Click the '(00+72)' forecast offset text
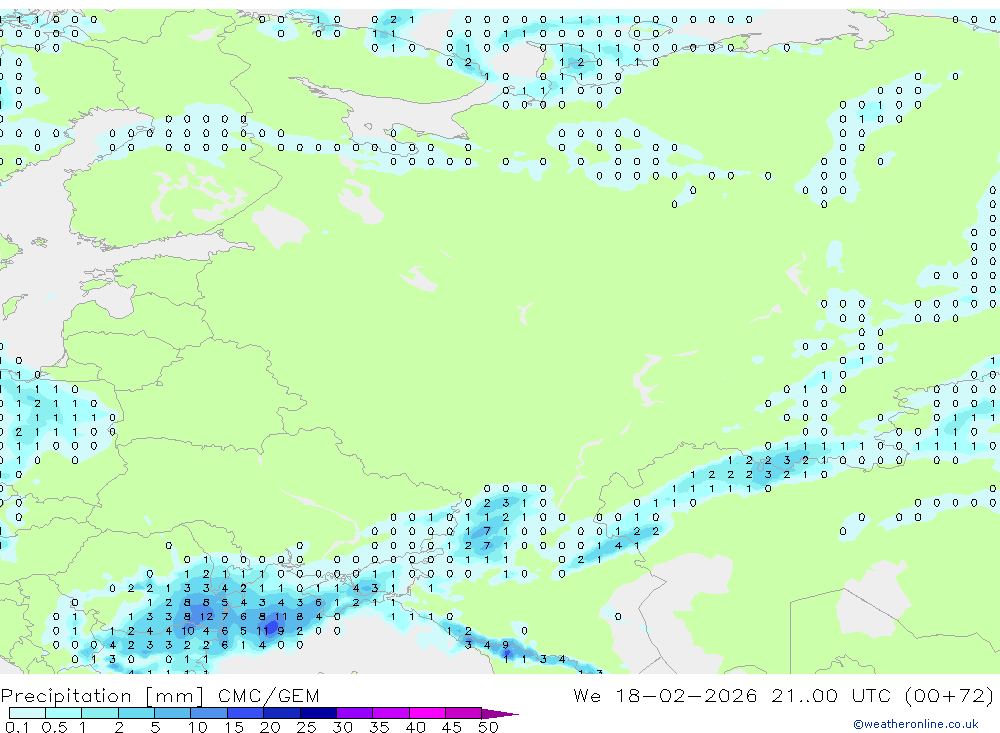The width and height of the screenshot is (1000, 733). [950, 696]
